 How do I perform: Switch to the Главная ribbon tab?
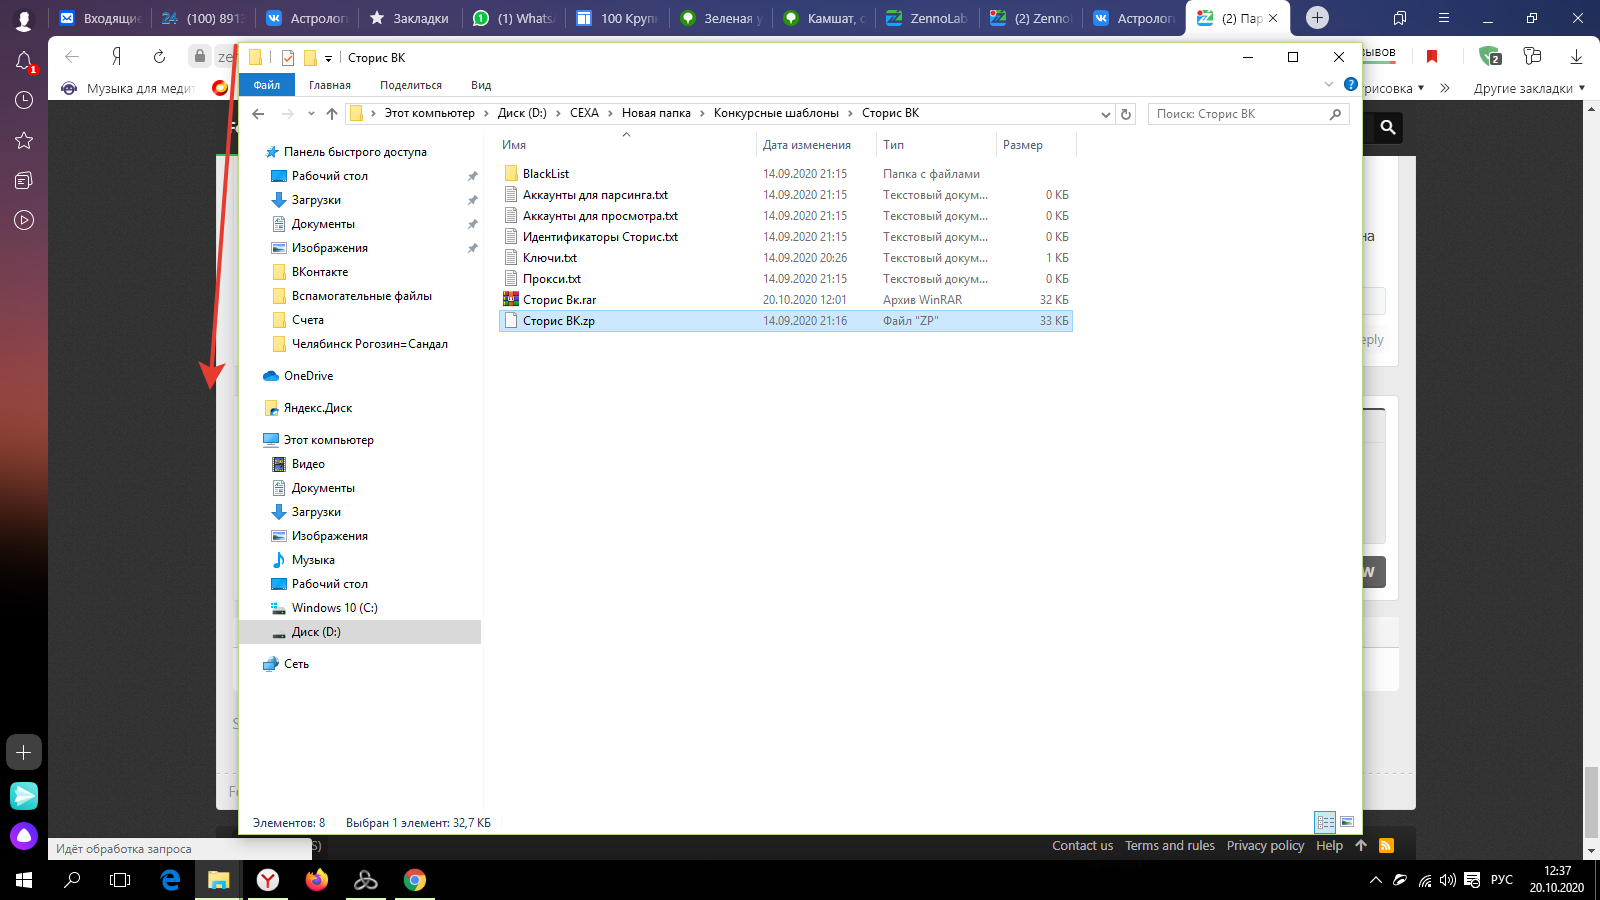[330, 85]
